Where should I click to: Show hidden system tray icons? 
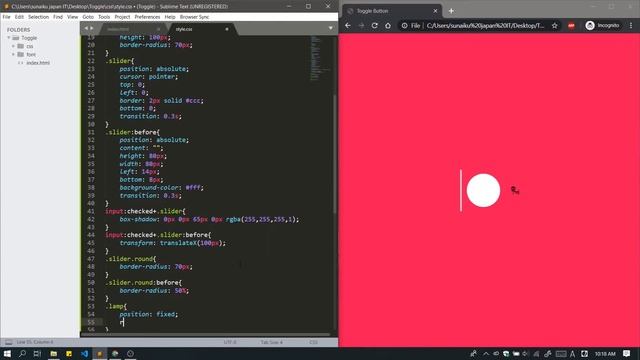(486, 353)
